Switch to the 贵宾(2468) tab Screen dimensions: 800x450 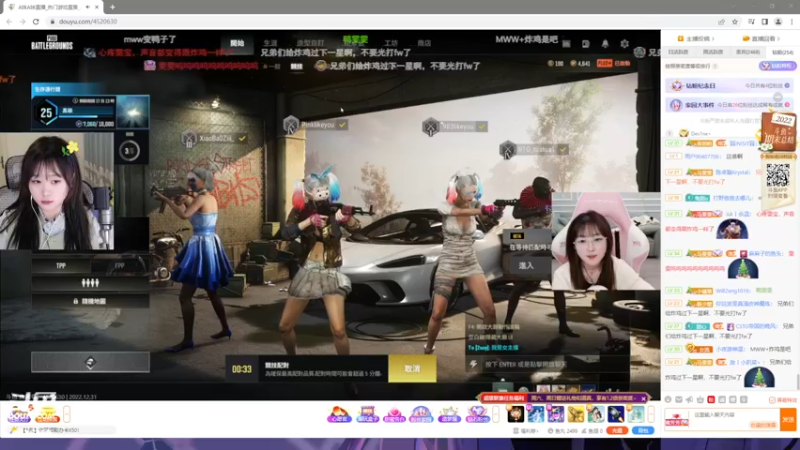click(x=748, y=52)
